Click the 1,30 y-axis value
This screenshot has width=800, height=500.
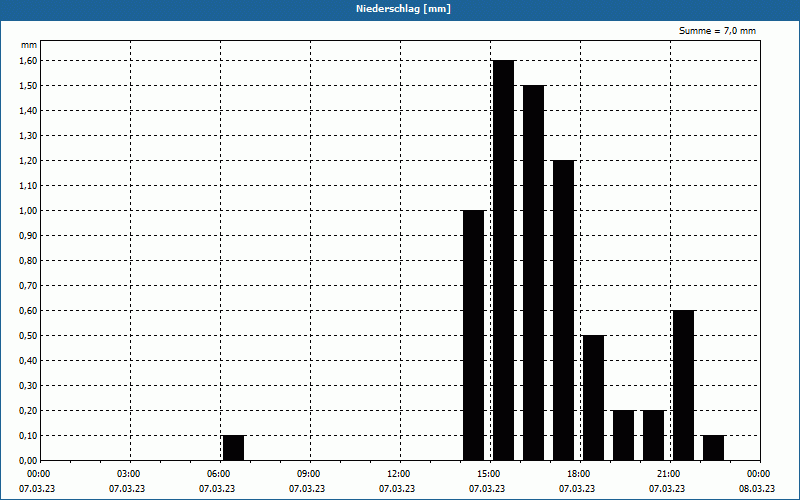[x=28, y=136]
